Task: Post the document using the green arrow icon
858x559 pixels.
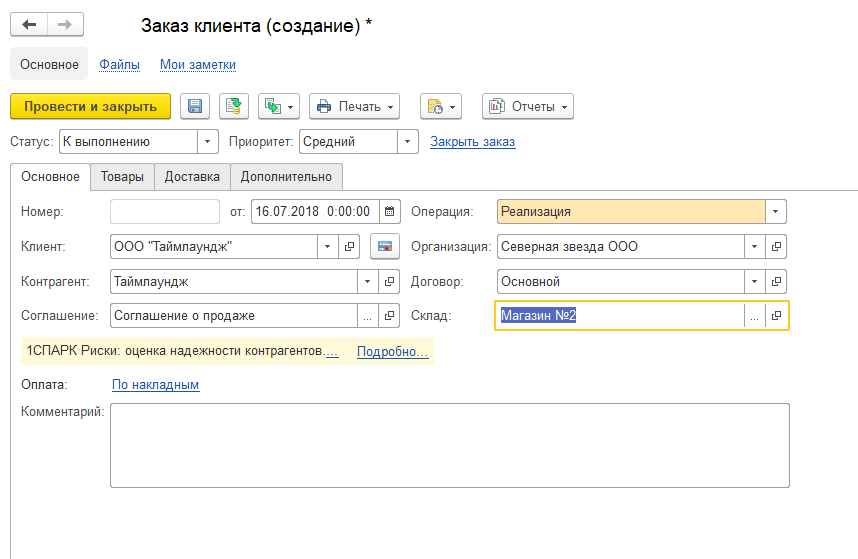Action: coord(234,106)
